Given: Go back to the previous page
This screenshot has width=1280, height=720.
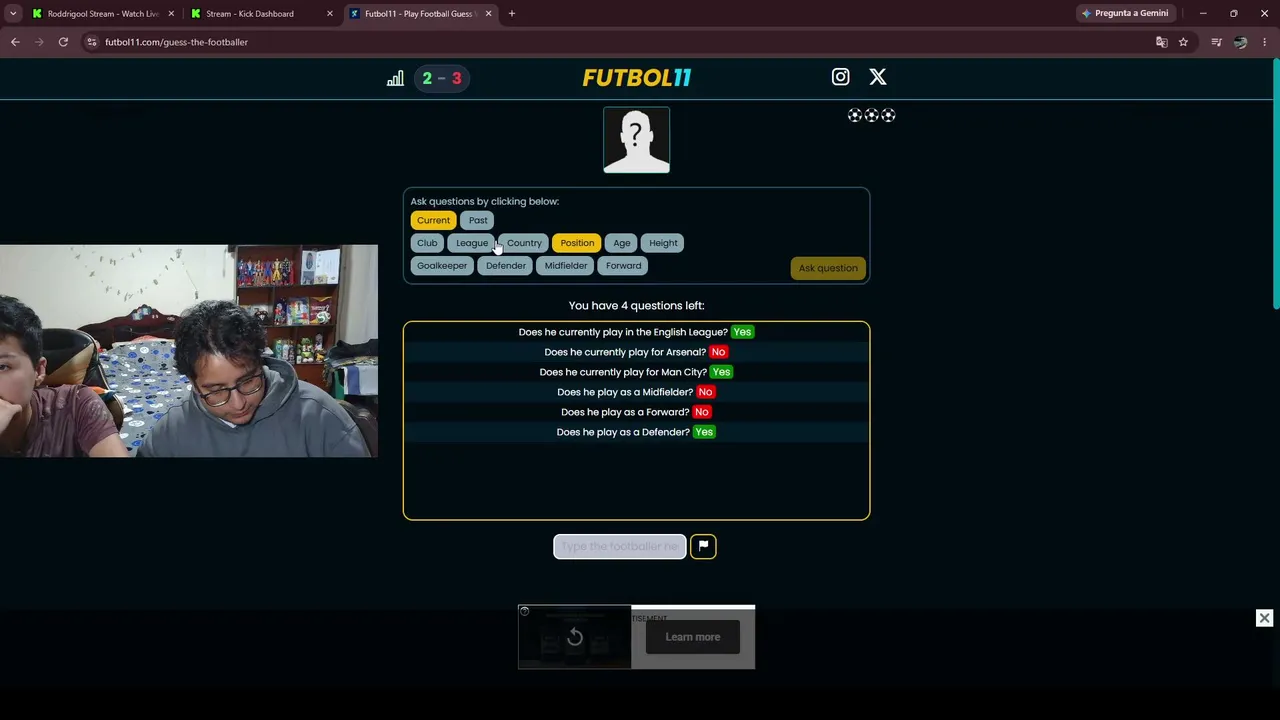Looking at the screenshot, I should click(15, 42).
